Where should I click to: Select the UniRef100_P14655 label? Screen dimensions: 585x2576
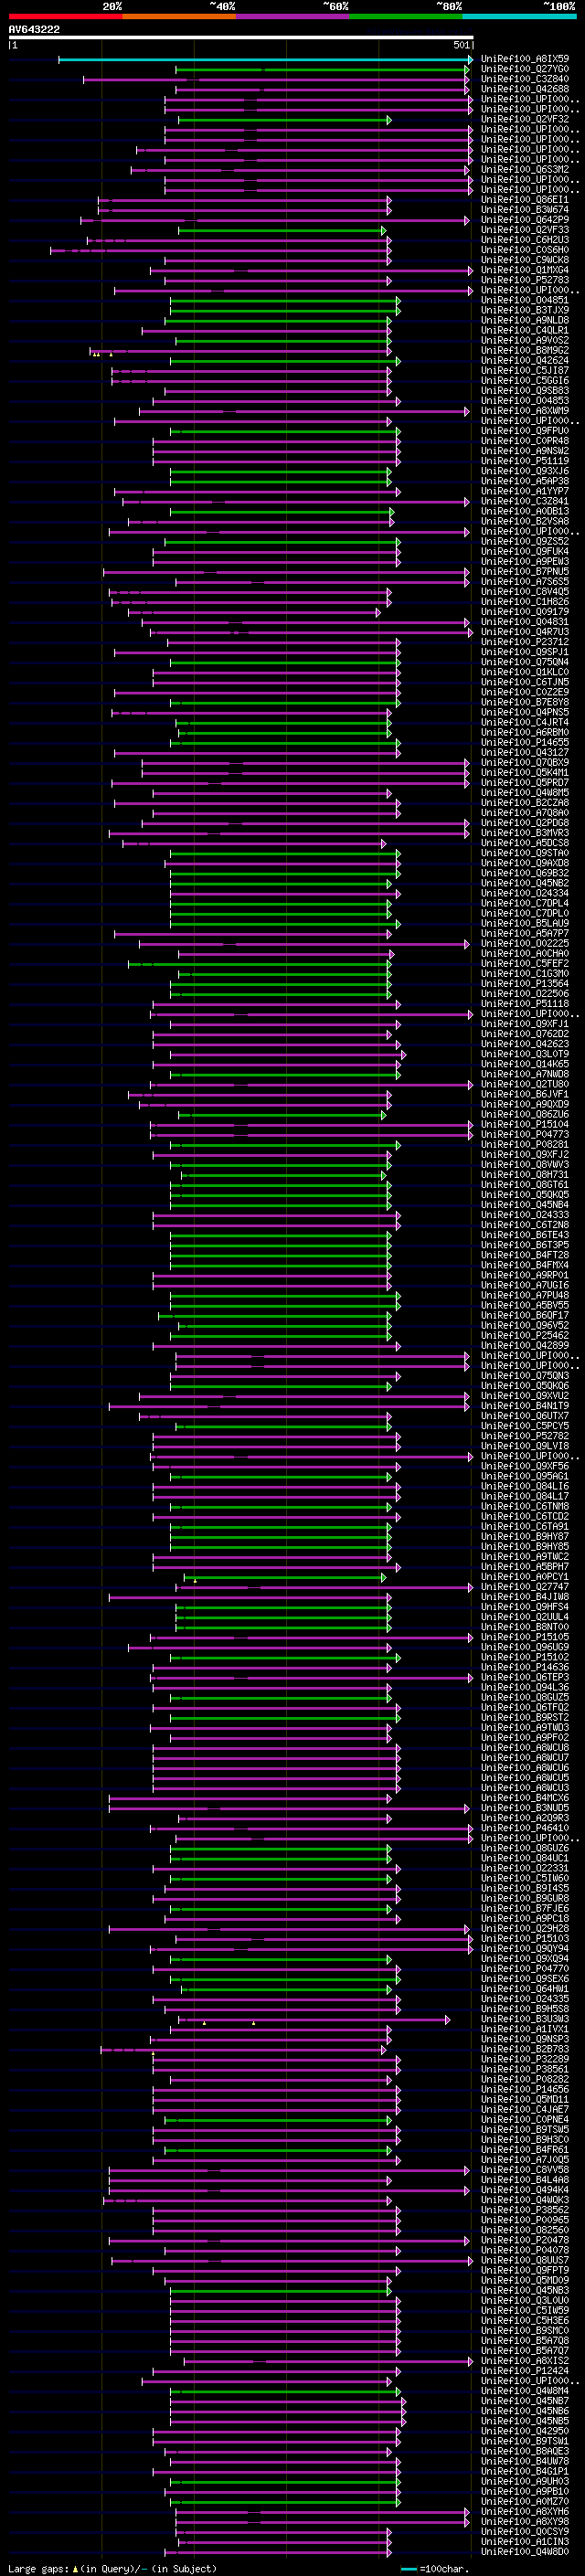[x=525, y=742]
